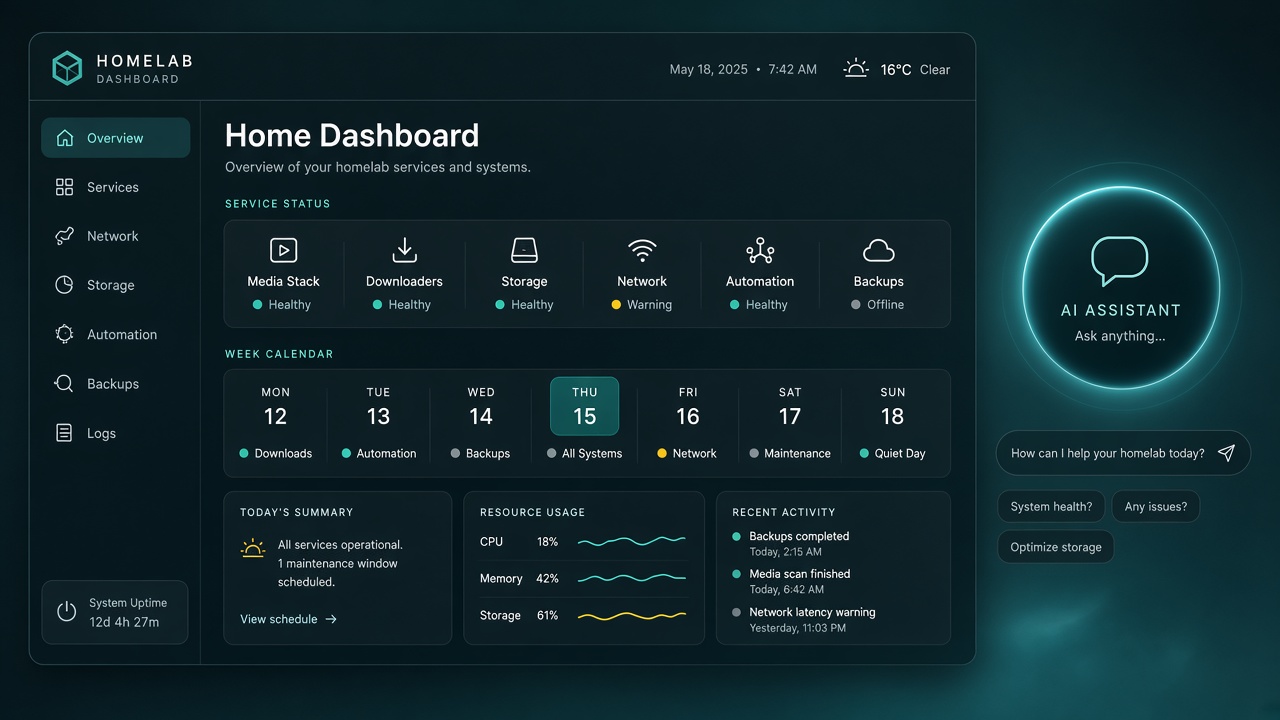Click the 'How can I help' input field
1280x720 pixels.
pyautogui.click(x=1123, y=453)
